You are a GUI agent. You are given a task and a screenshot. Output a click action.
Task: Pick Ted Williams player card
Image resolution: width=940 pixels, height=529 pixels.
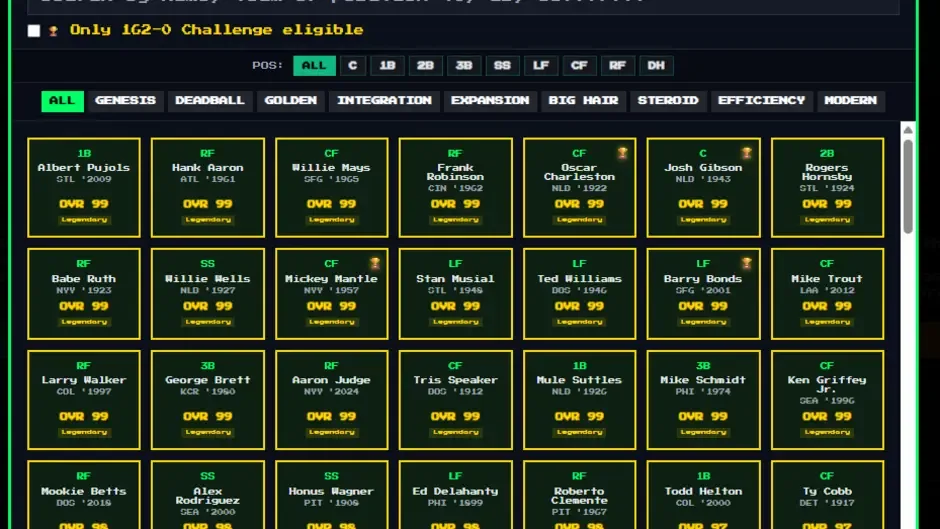click(x=579, y=294)
